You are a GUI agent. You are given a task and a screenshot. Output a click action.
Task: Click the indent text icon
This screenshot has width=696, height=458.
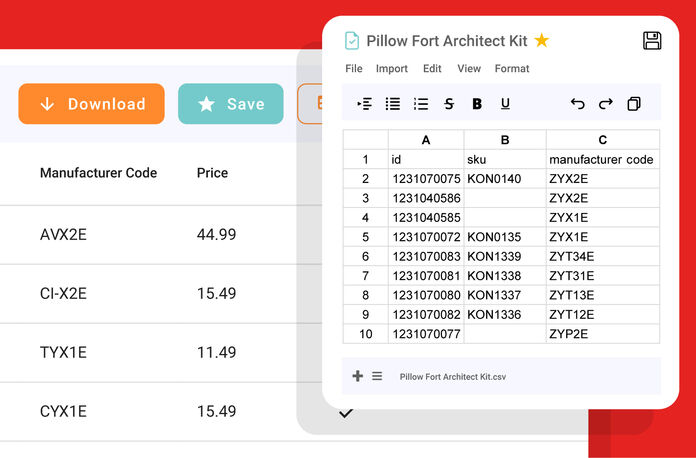pos(365,103)
